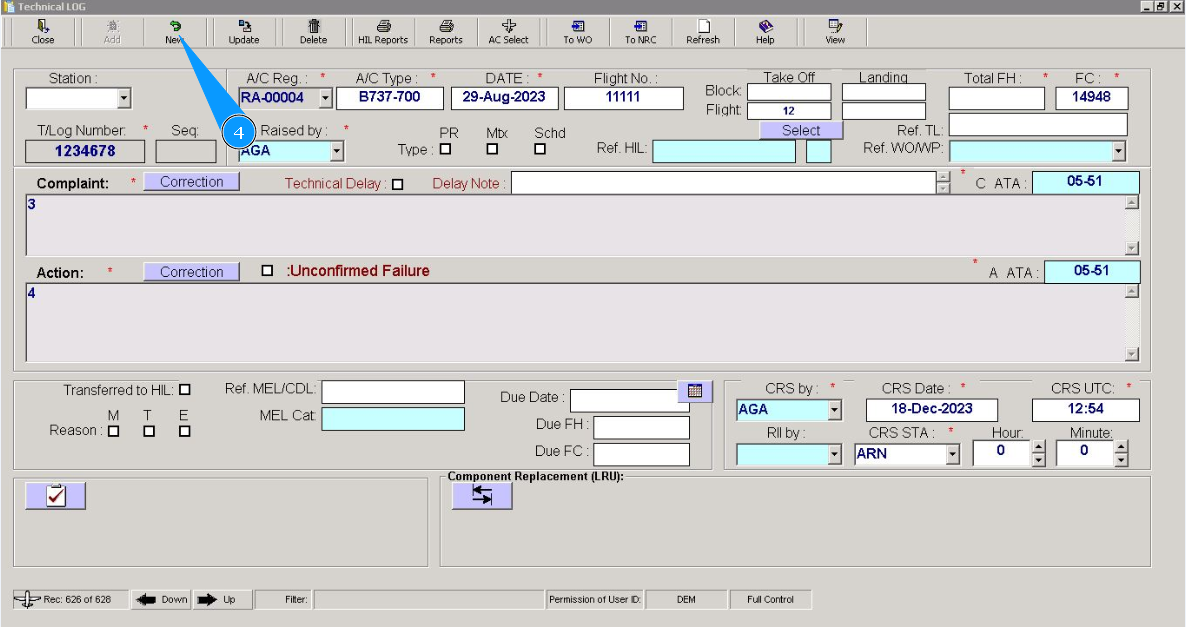Toggle the PR type checkbox
This screenshot has height=629, width=1186.
pos(446,149)
